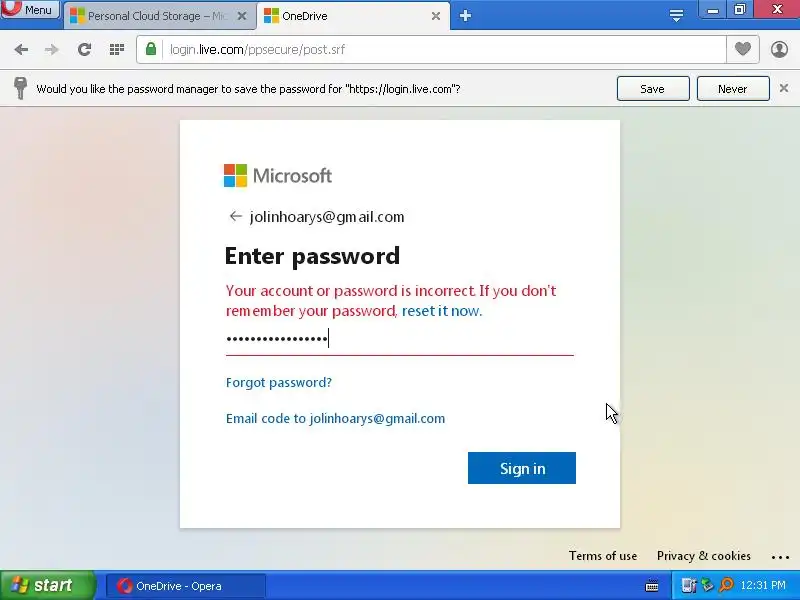The height and width of the screenshot is (600, 800).
Task: Open the Opera Menu button
Action: 30,9
